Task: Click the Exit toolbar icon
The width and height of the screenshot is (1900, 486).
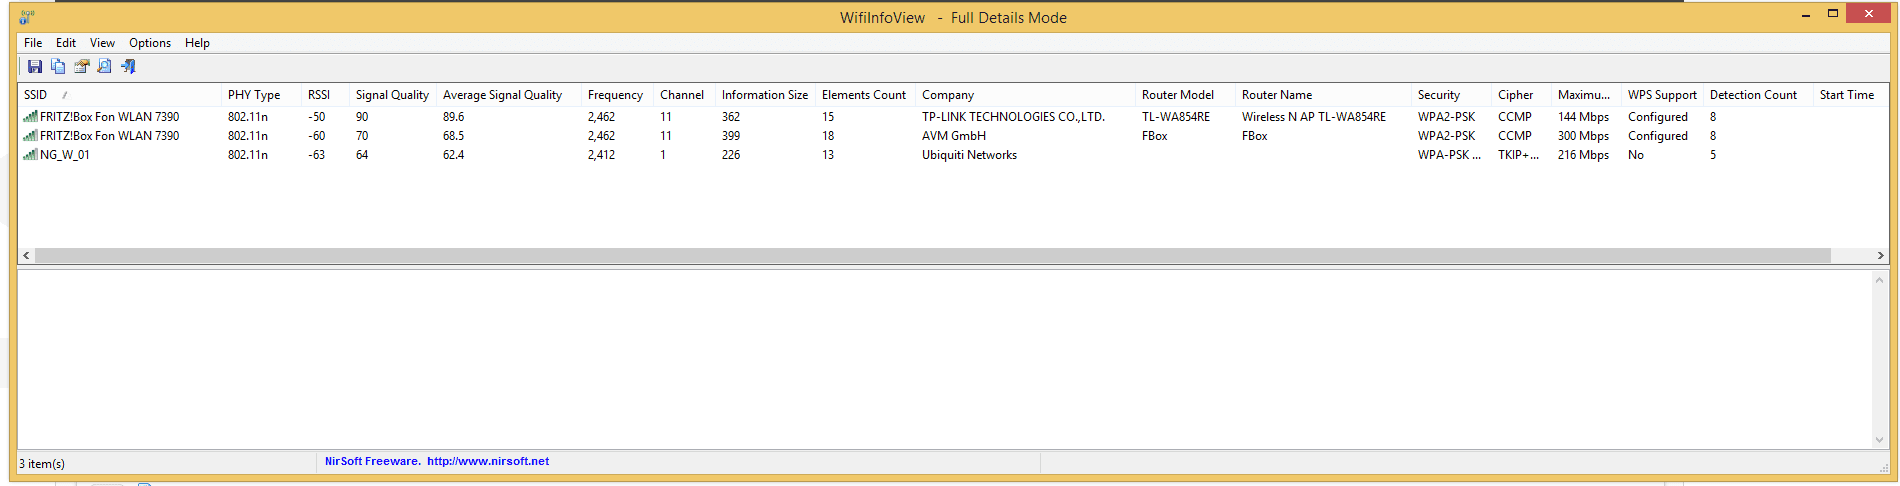Action: (x=128, y=66)
